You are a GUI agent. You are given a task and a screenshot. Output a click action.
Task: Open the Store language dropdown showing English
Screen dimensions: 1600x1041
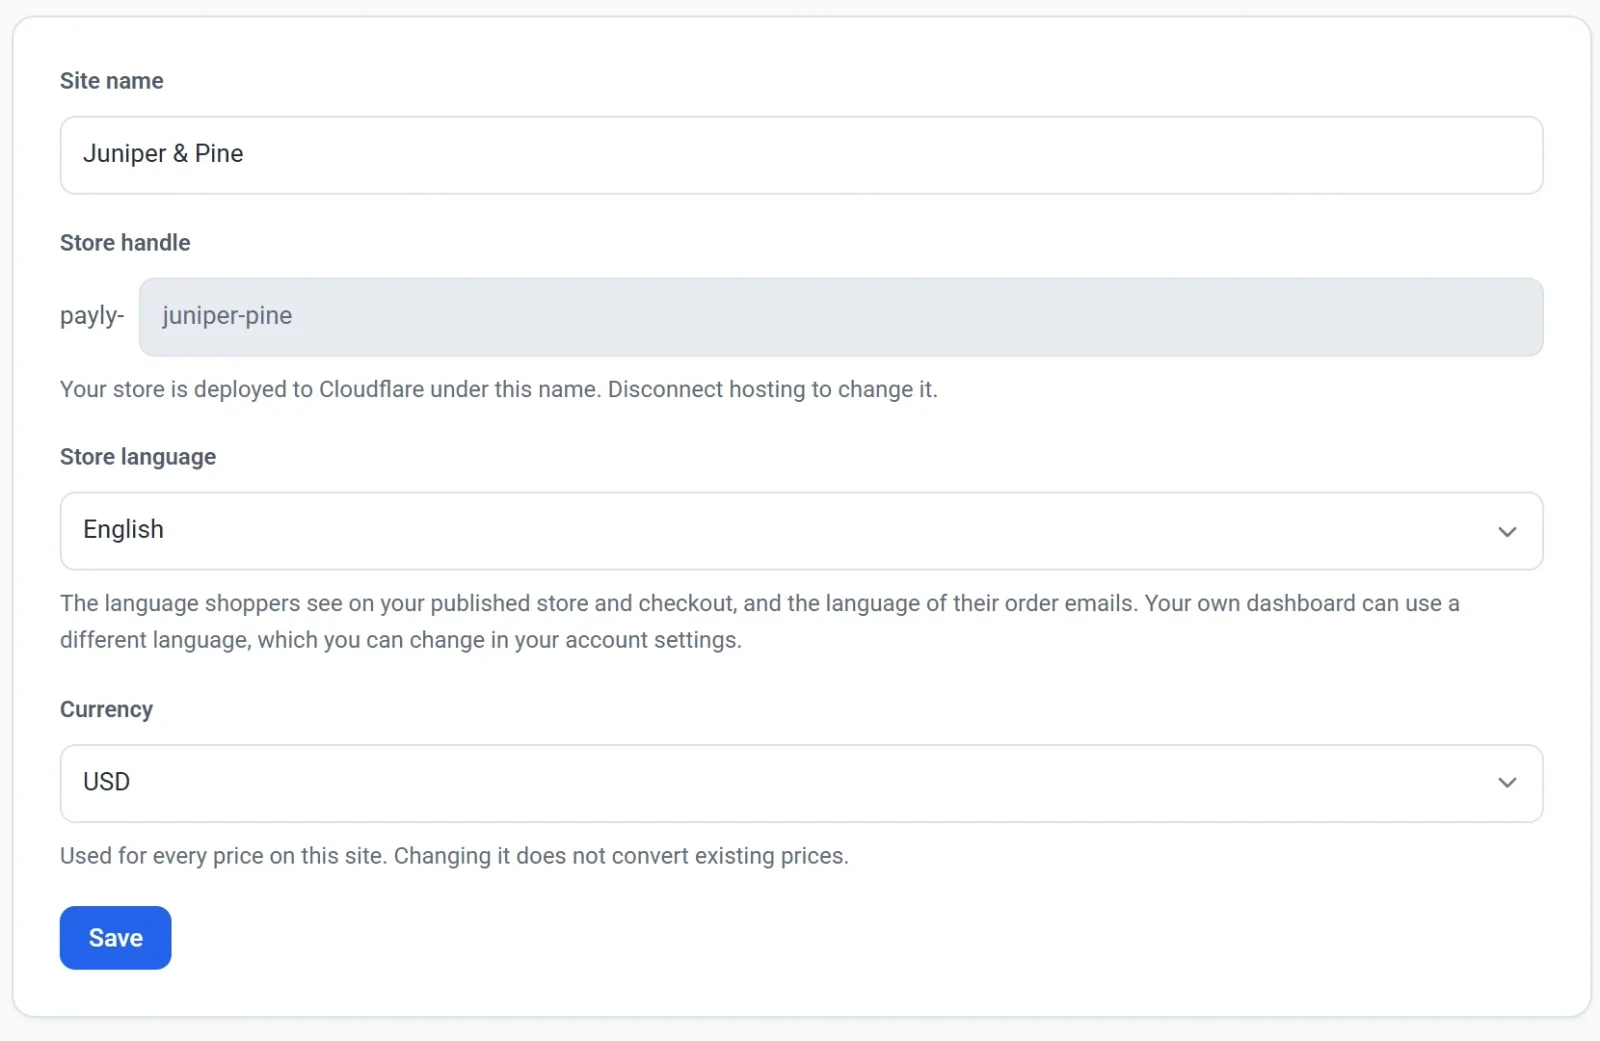point(801,531)
